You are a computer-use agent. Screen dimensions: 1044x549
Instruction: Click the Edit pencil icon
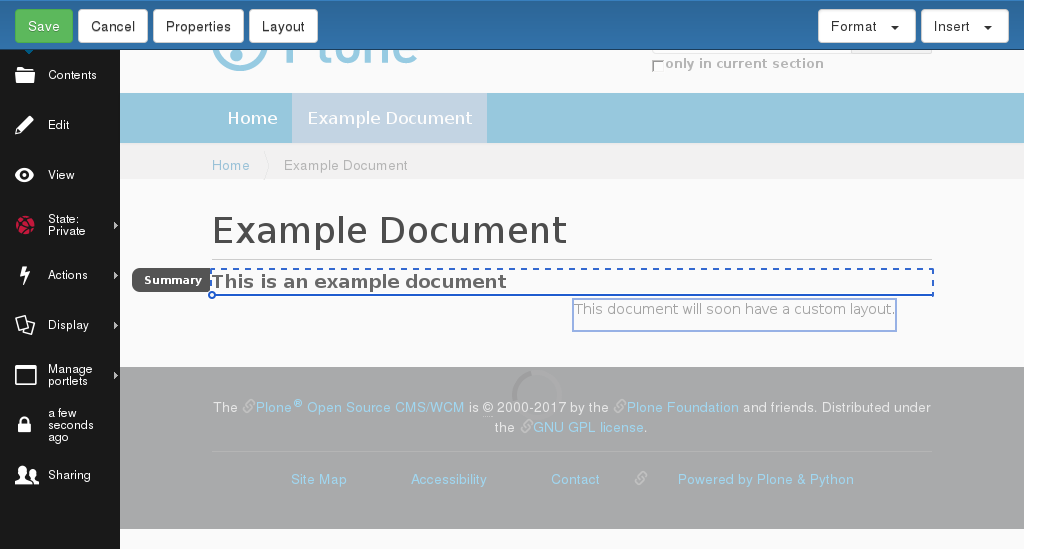tap(25, 125)
